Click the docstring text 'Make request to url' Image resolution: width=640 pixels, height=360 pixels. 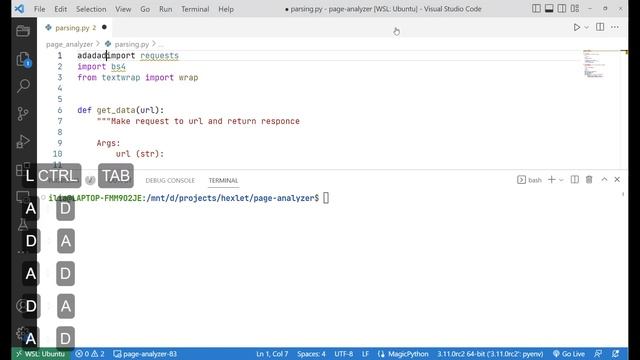(158, 121)
